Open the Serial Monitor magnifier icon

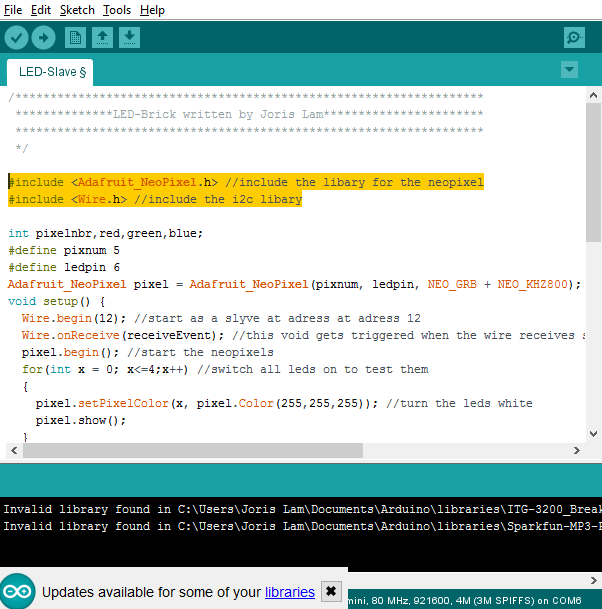coord(574,38)
